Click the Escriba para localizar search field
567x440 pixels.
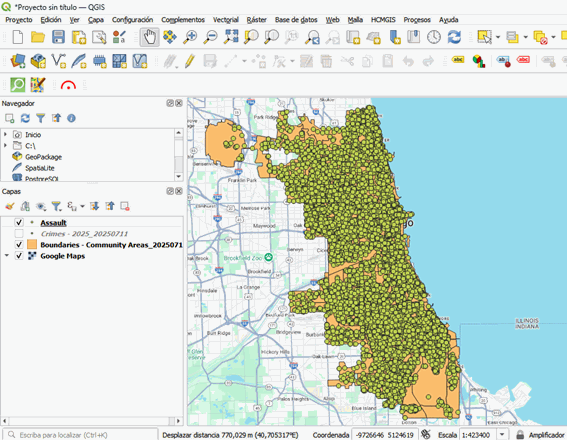click(x=80, y=435)
